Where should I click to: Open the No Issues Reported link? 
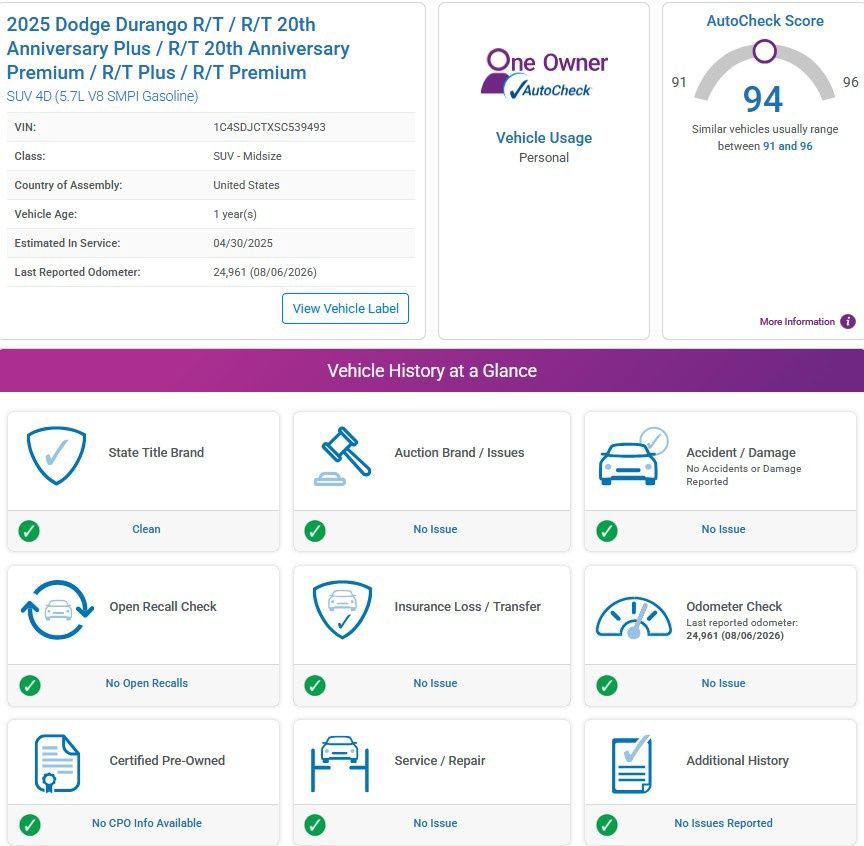pos(723,823)
